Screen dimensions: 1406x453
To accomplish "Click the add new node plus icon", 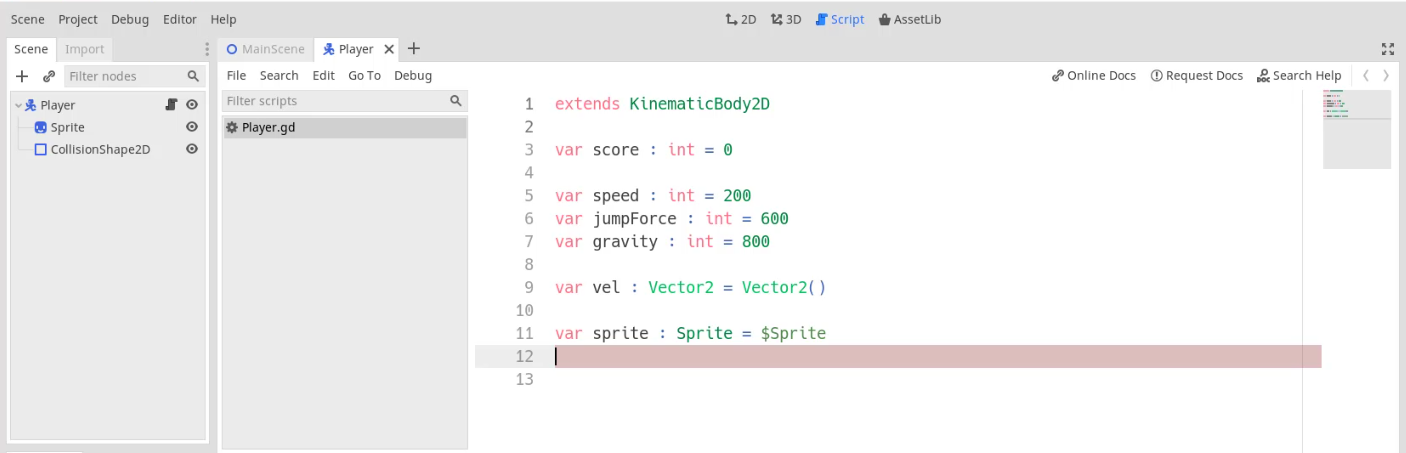I will tap(22, 76).
